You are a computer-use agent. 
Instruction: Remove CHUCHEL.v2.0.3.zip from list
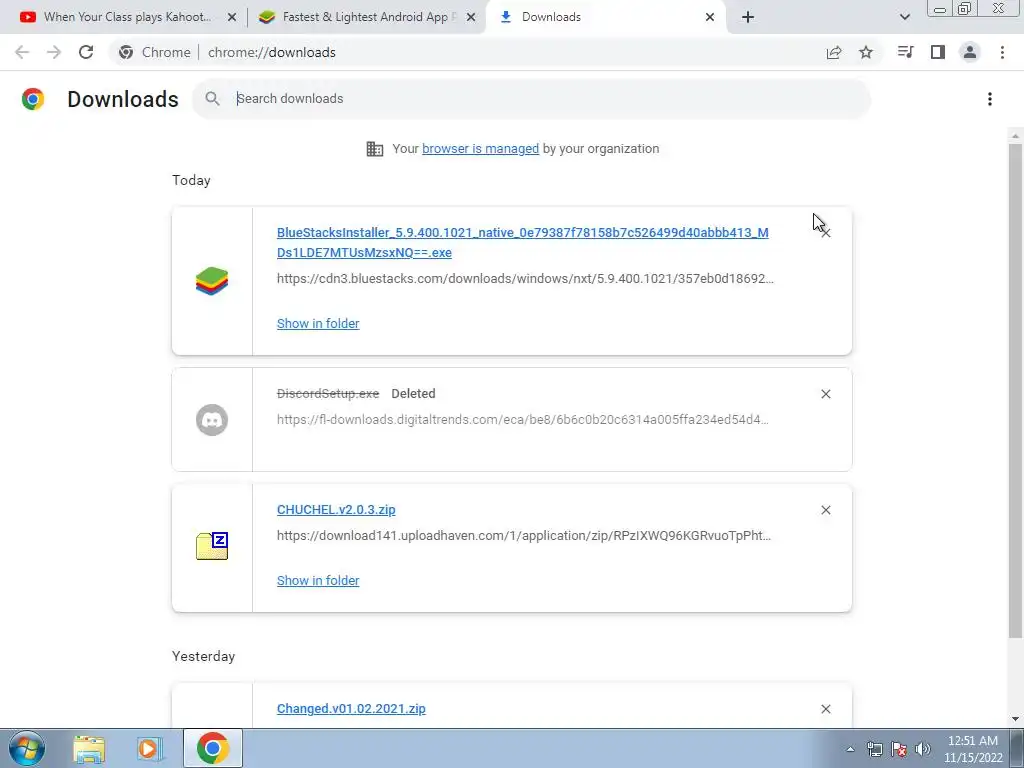point(825,510)
